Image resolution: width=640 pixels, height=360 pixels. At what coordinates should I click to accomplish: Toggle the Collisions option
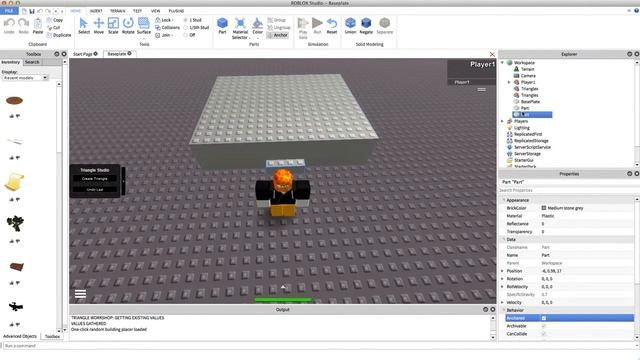point(167,27)
